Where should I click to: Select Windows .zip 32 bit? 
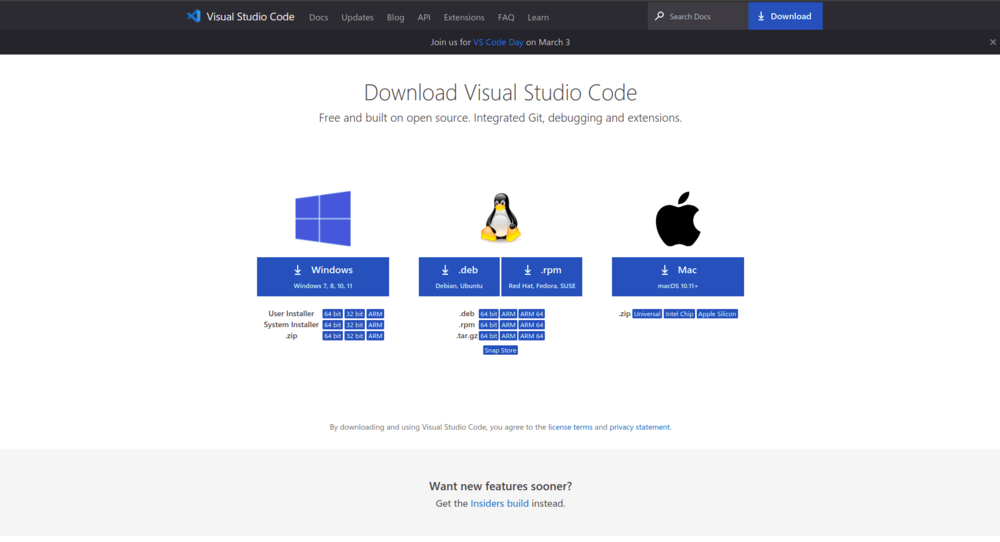click(355, 335)
